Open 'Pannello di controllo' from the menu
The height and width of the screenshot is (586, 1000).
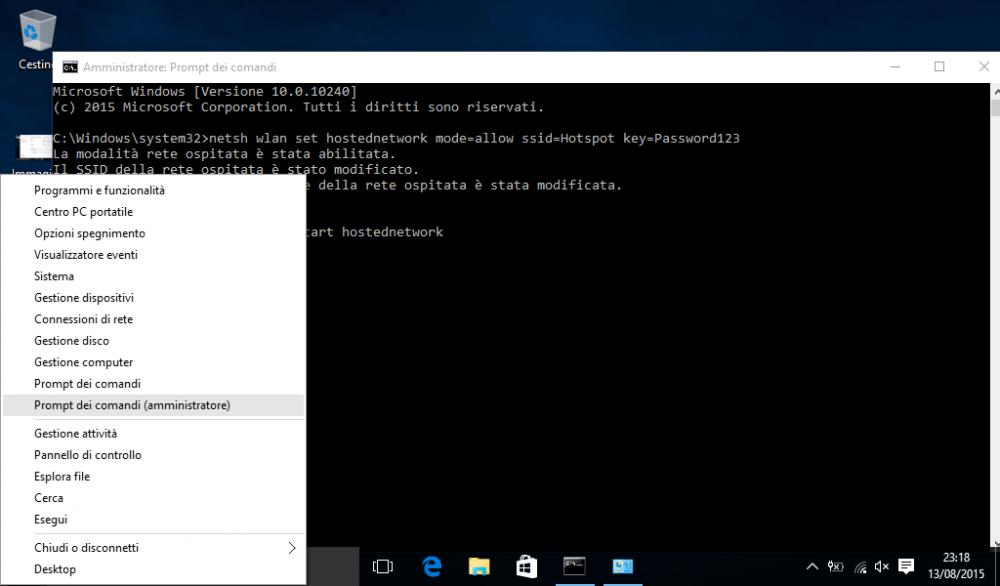[88, 455]
